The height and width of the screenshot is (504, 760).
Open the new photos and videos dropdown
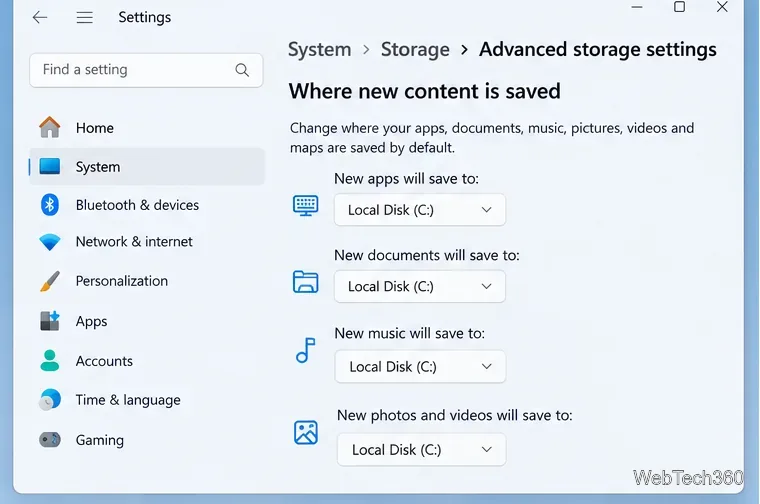(422, 450)
